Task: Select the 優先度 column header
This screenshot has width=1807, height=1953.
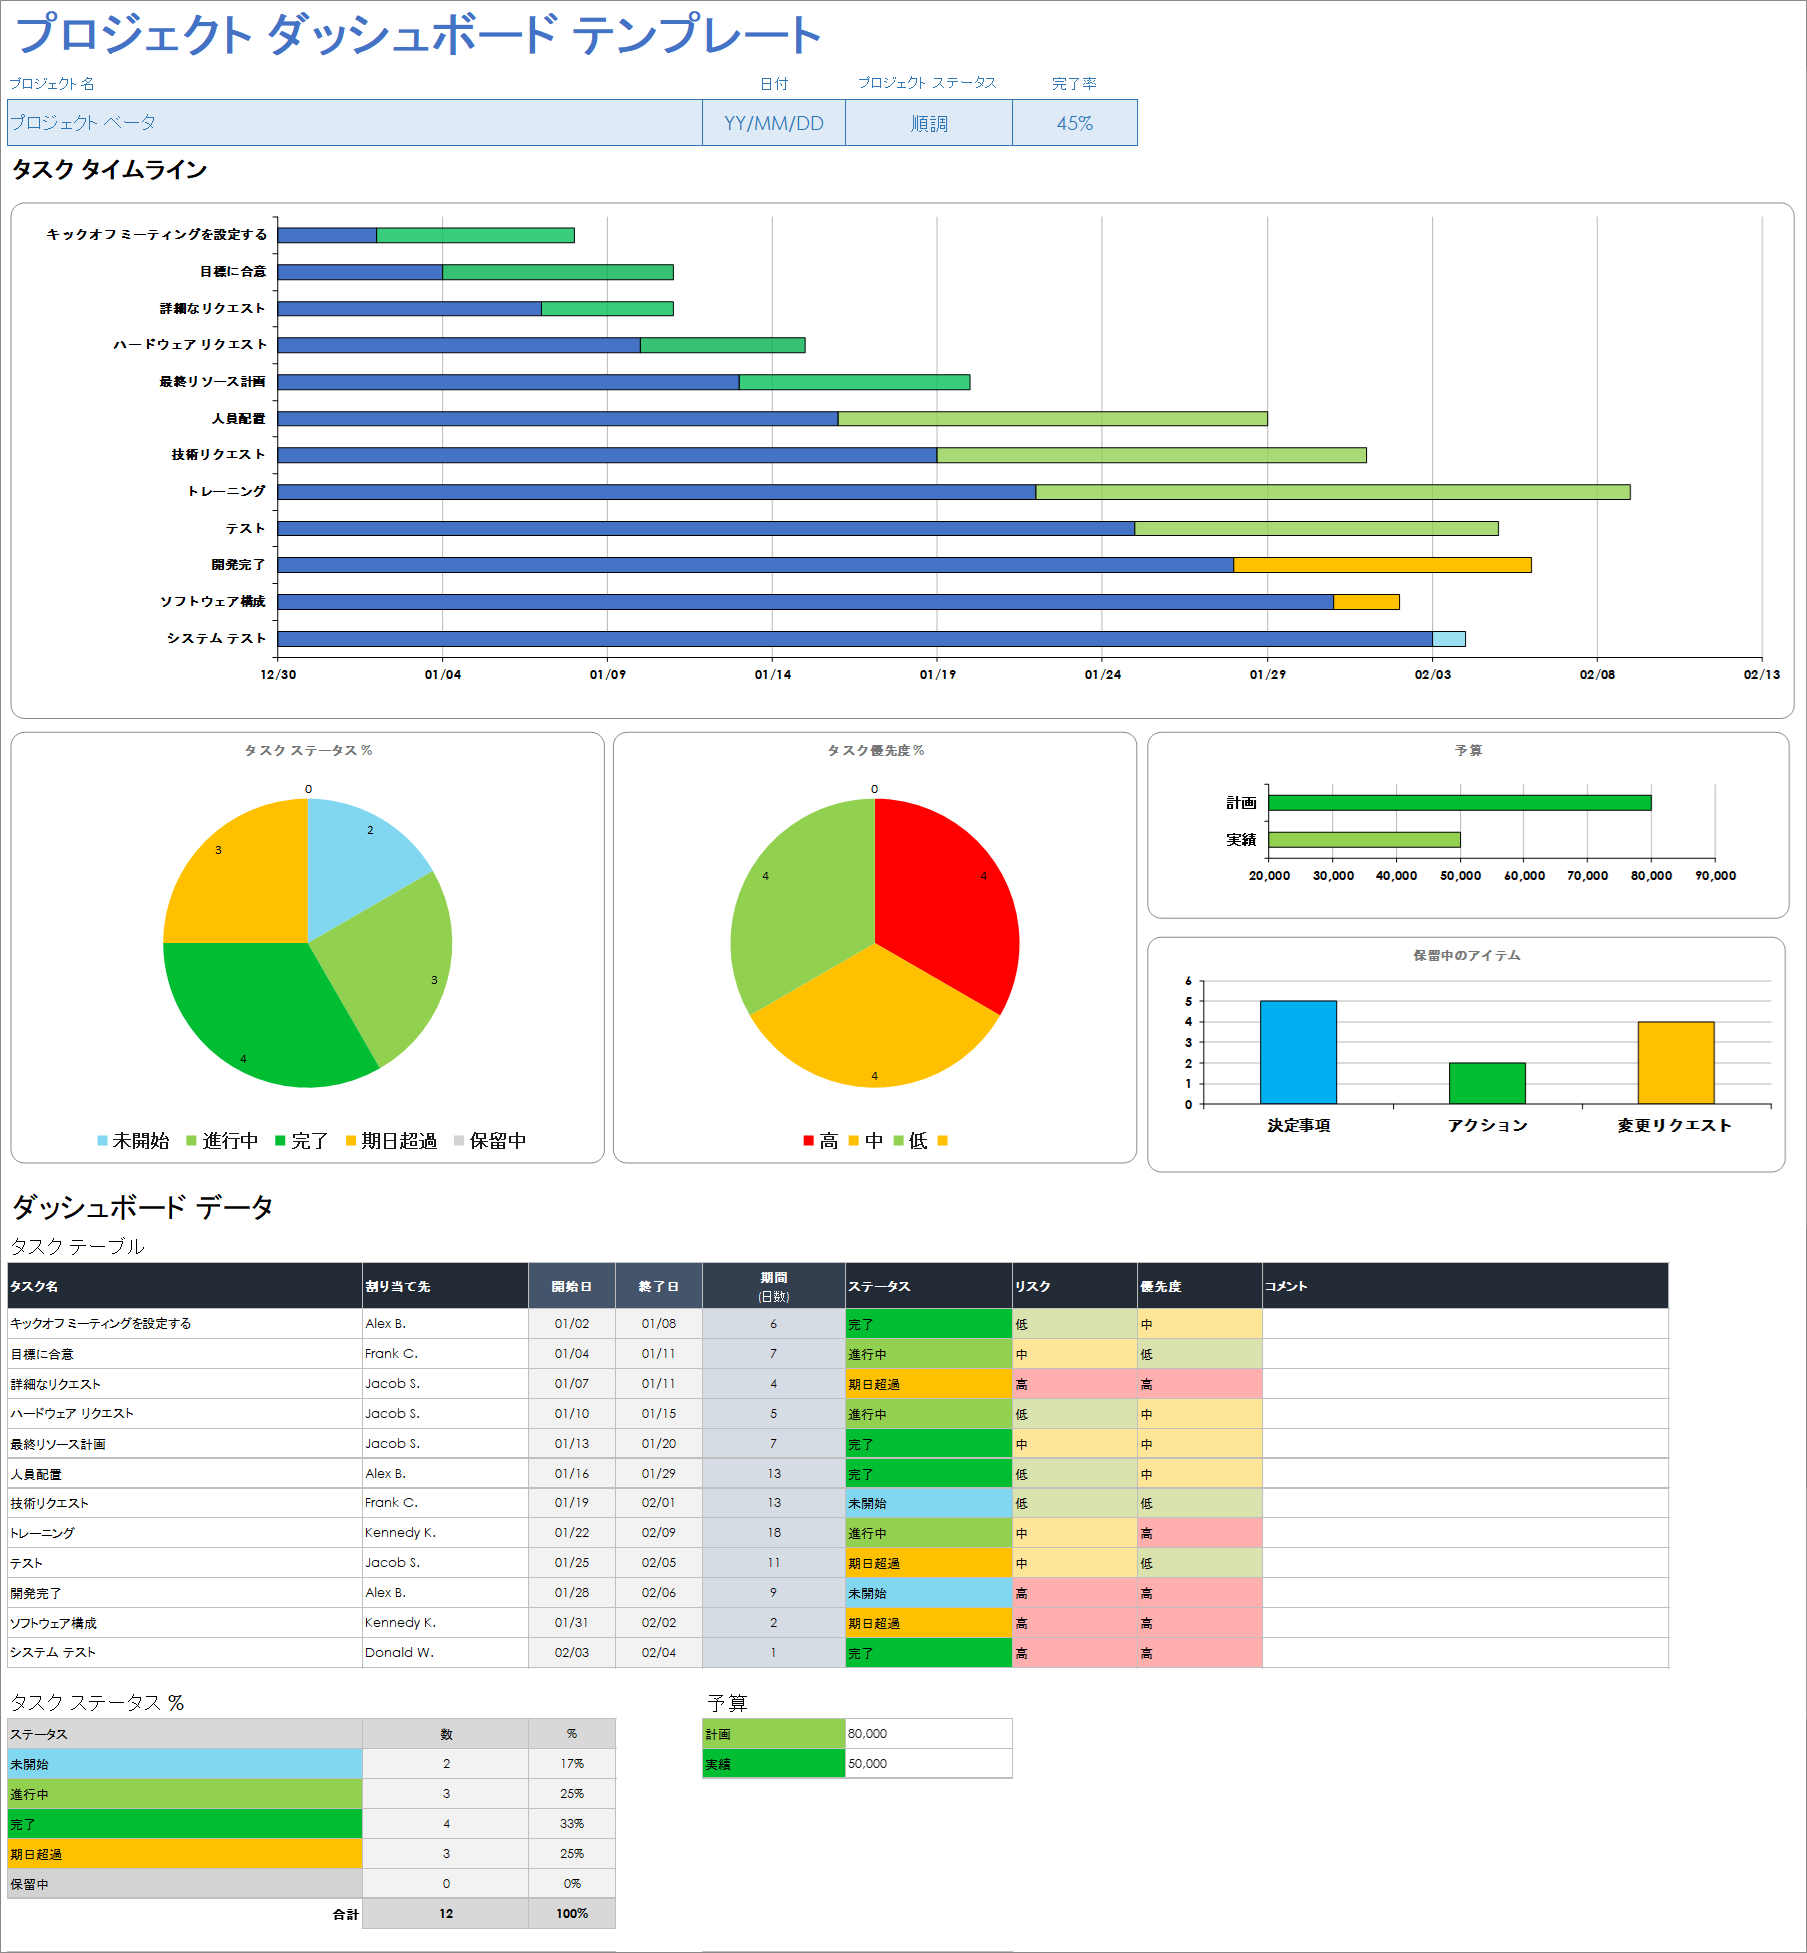Action: coord(1200,1286)
